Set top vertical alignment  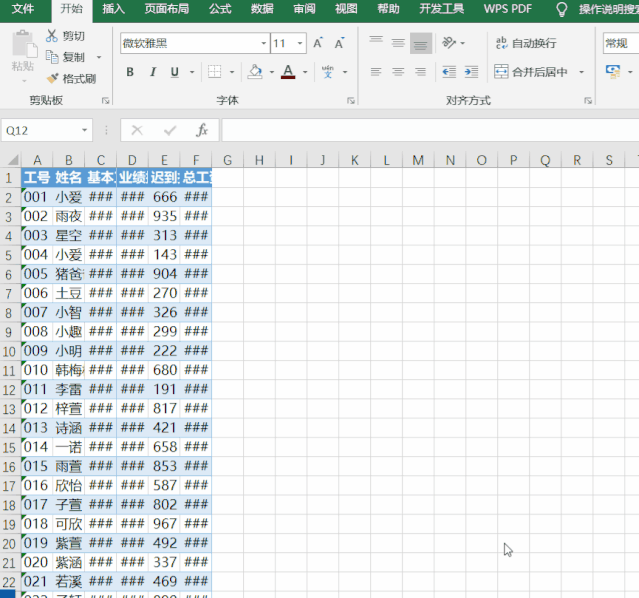(376, 42)
